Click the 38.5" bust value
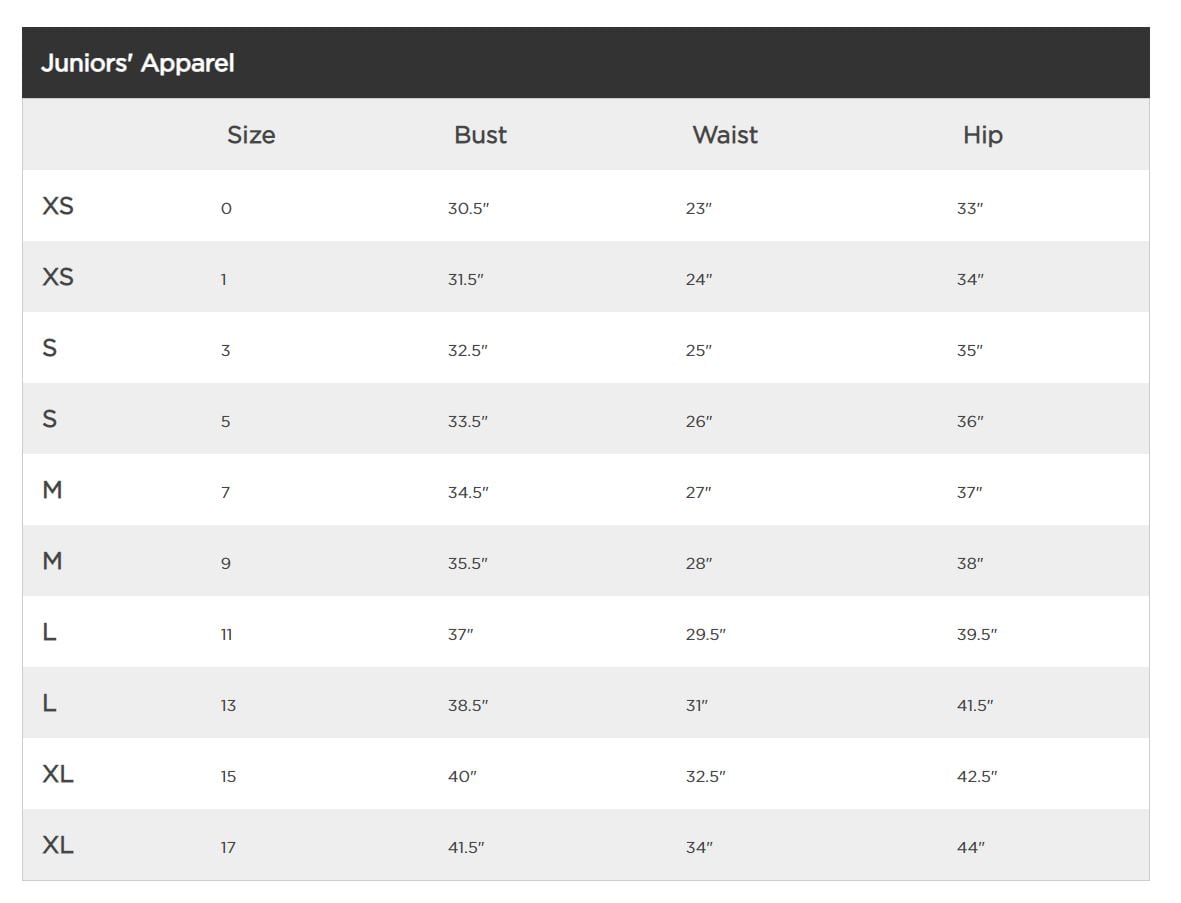The image size is (1181, 903). click(468, 706)
